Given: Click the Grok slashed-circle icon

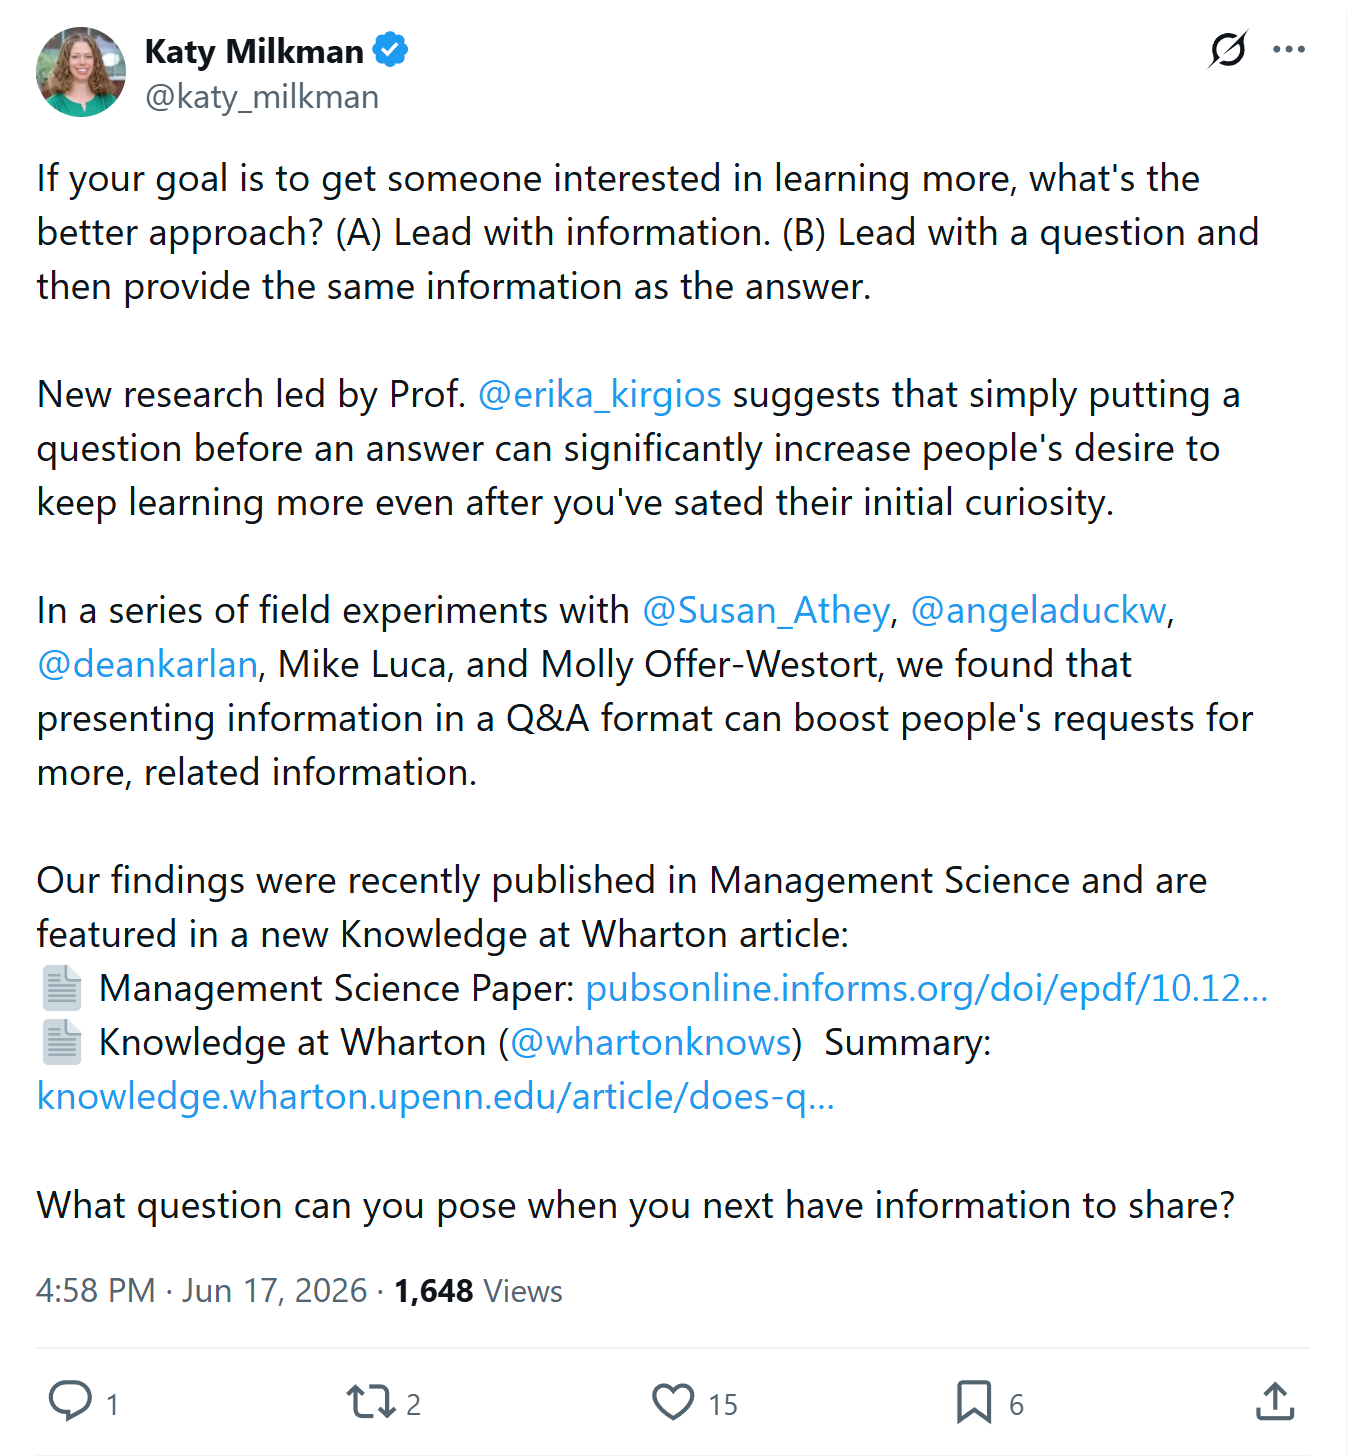Looking at the screenshot, I should 1228,49.
